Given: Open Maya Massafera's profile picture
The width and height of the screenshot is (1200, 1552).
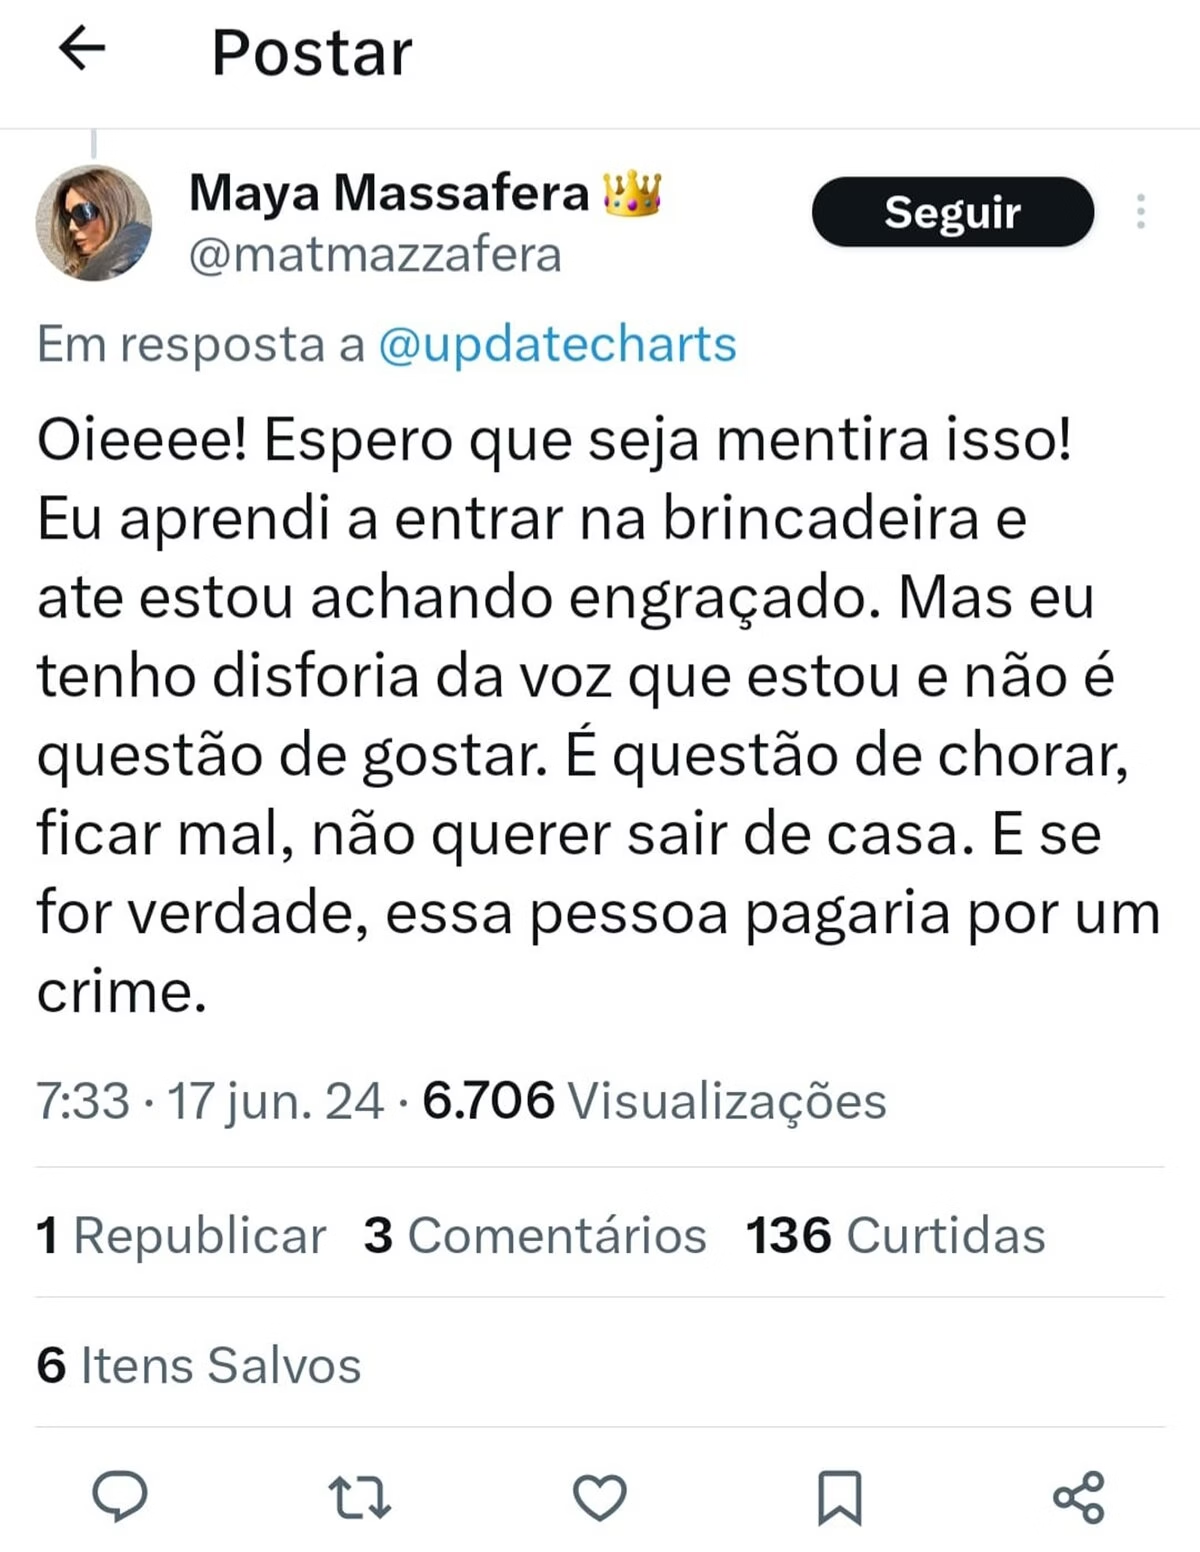Looking at the screenshot, I should point(94,222).
